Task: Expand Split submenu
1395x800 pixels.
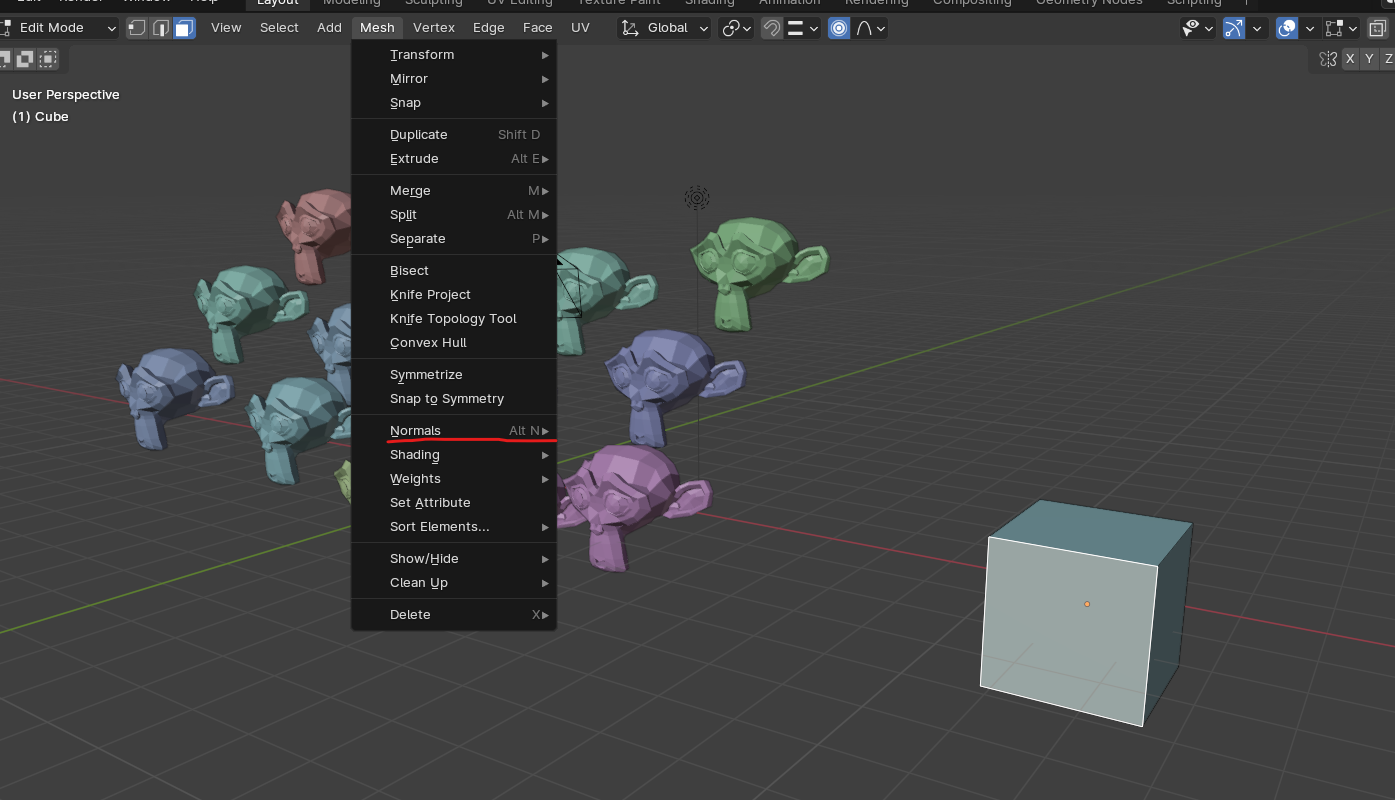Action: point(454,215)
